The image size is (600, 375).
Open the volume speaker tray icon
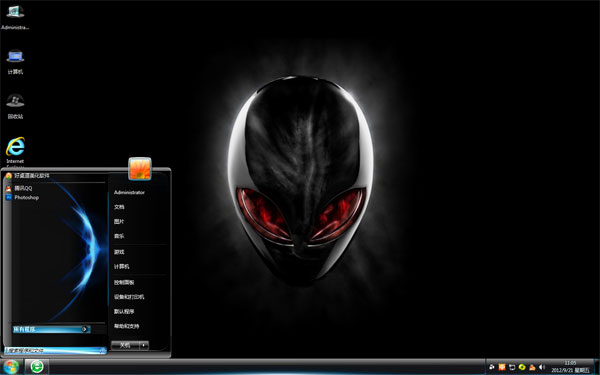[542, 367]
